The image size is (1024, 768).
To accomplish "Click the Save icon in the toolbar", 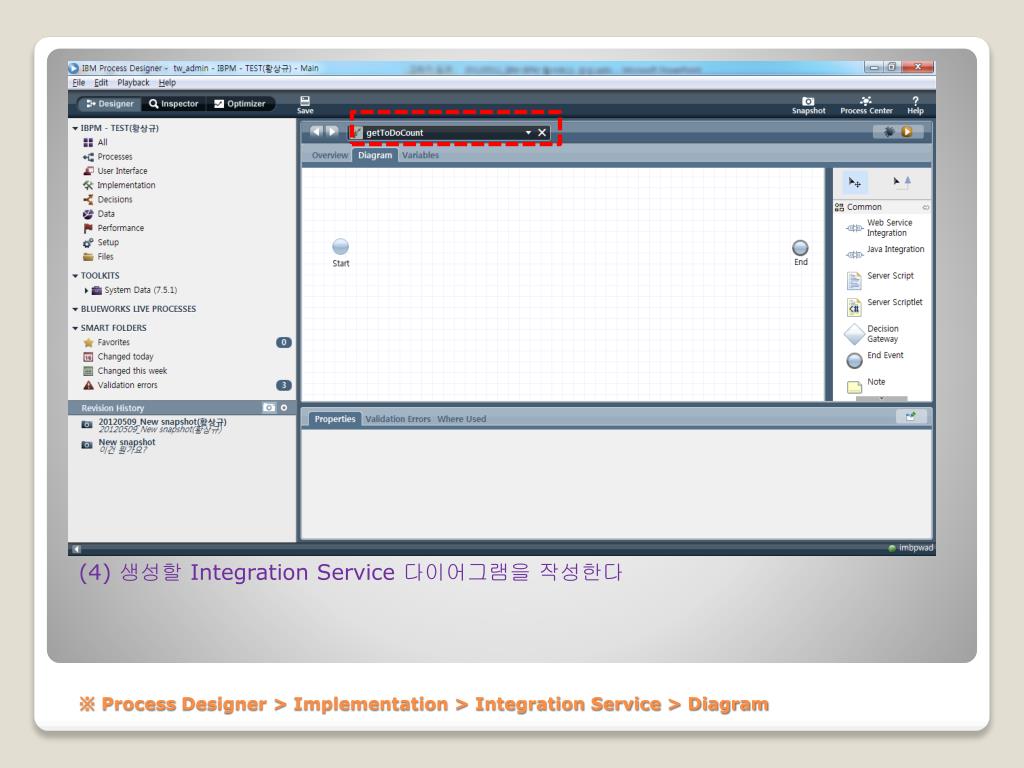I will [x=305, y=104].
